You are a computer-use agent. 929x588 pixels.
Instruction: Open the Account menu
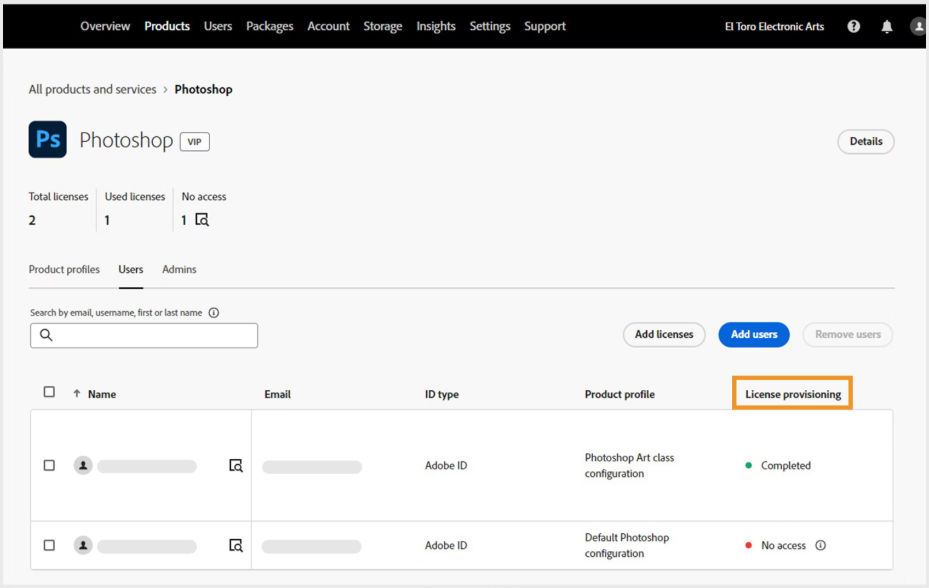tap(328, 26)
